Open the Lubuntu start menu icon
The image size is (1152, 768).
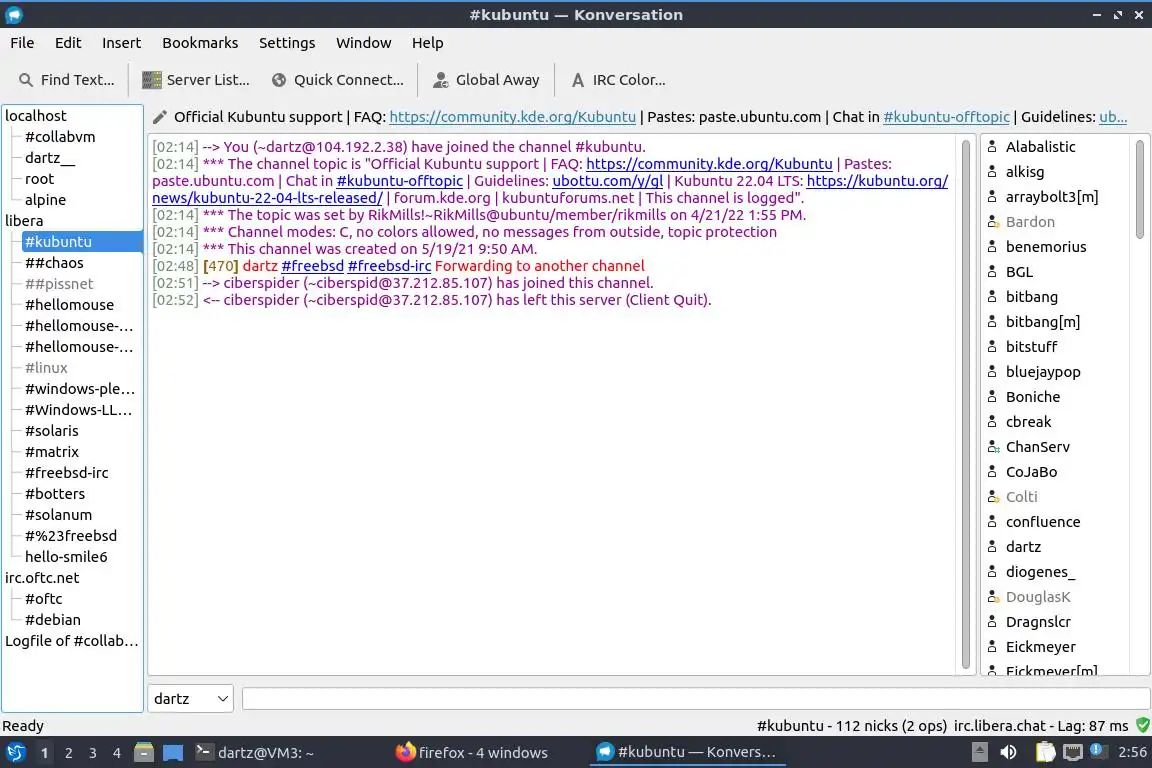15,753
